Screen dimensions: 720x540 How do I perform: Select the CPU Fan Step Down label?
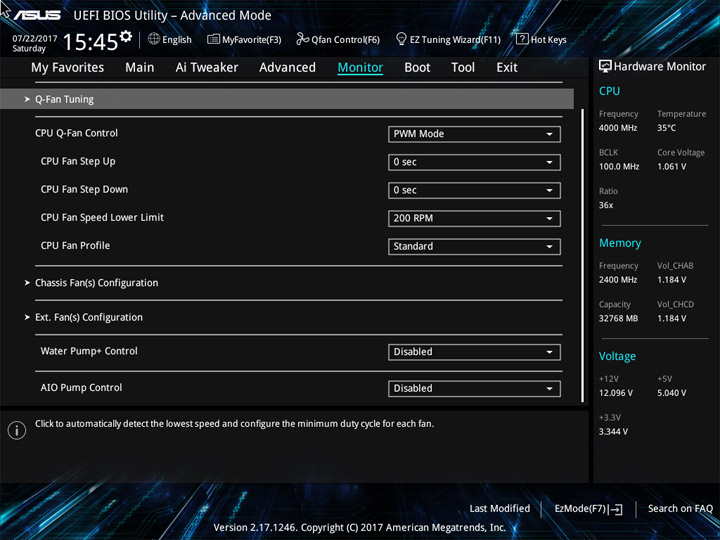(x=84, y=189)
